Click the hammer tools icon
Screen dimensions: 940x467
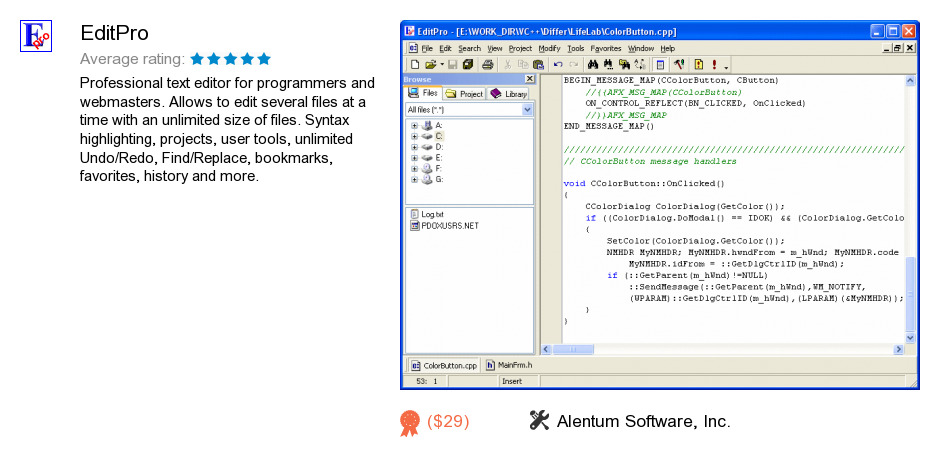pos(679,65)
